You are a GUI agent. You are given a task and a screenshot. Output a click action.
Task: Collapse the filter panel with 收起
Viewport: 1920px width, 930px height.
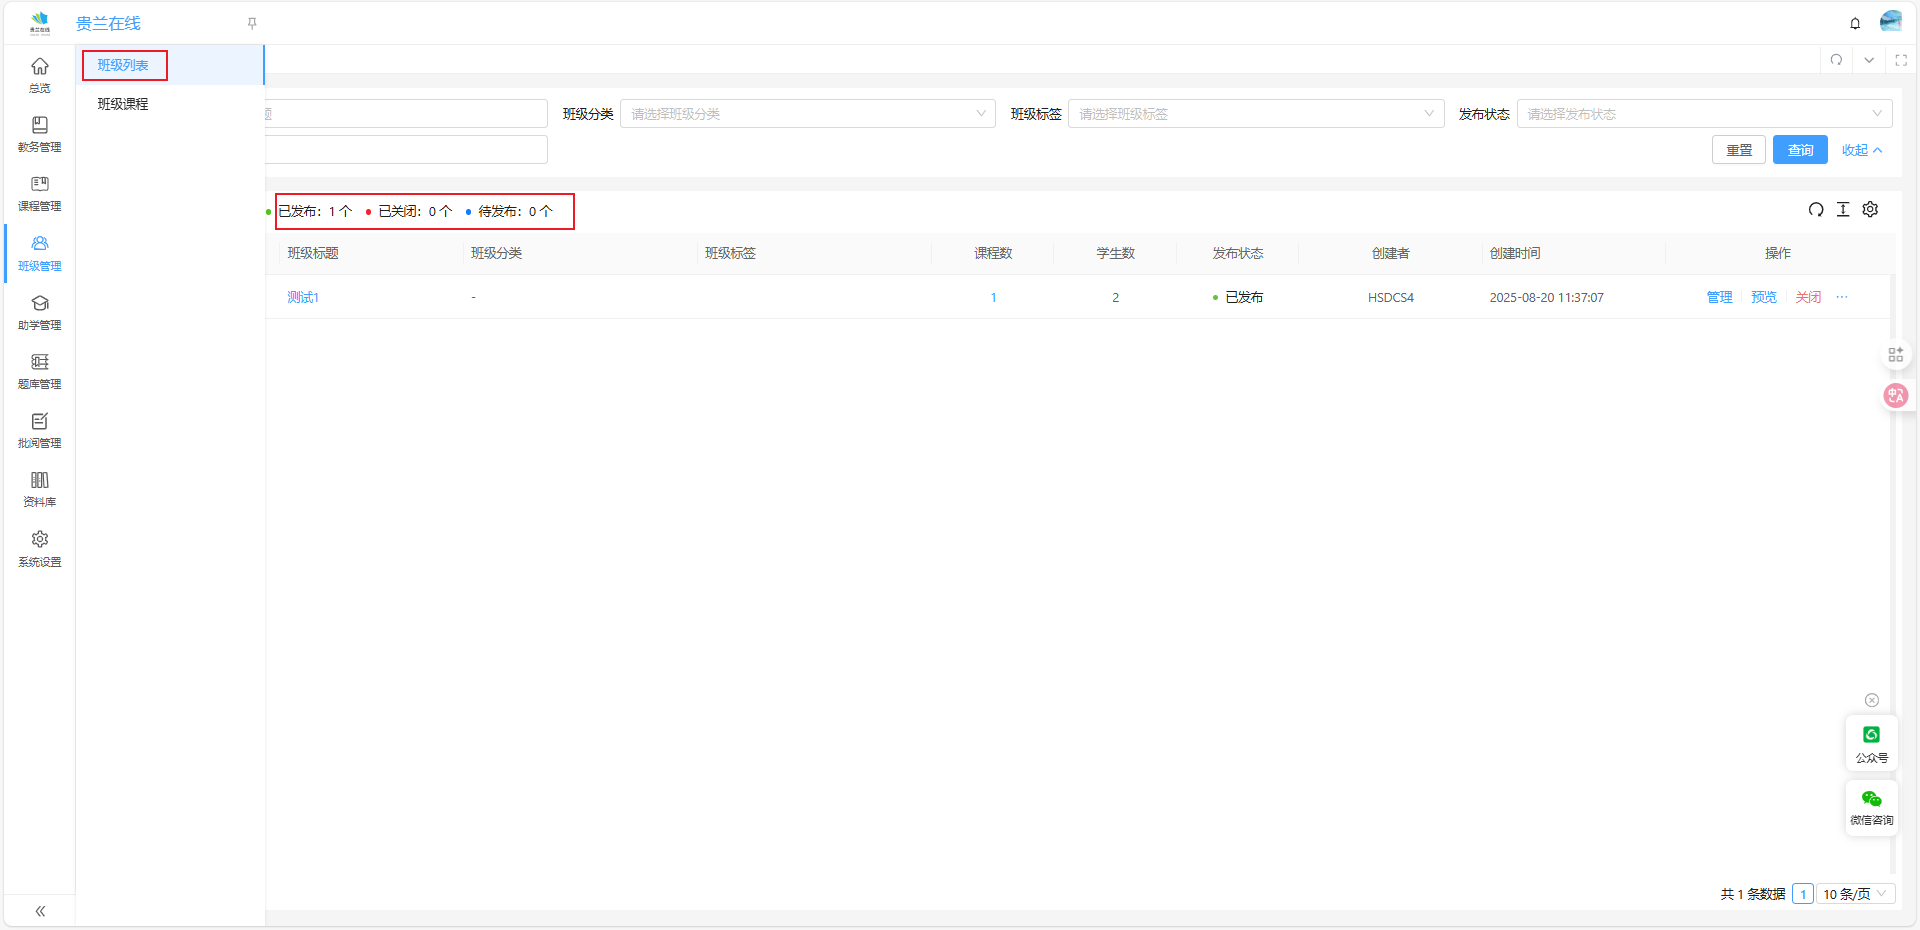point(1861,150)
